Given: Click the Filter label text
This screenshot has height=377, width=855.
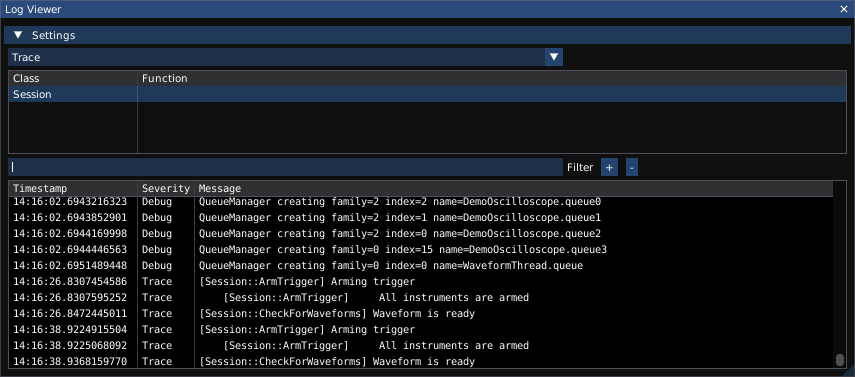Looking at the screenshot, I should point(580,167).
